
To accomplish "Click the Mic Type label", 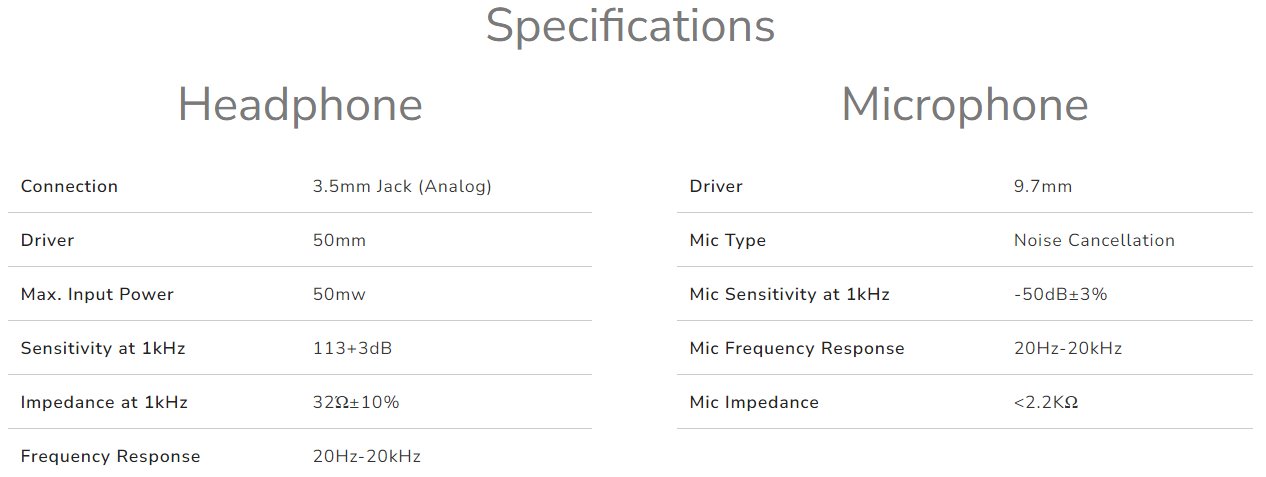I will (728, 240).
